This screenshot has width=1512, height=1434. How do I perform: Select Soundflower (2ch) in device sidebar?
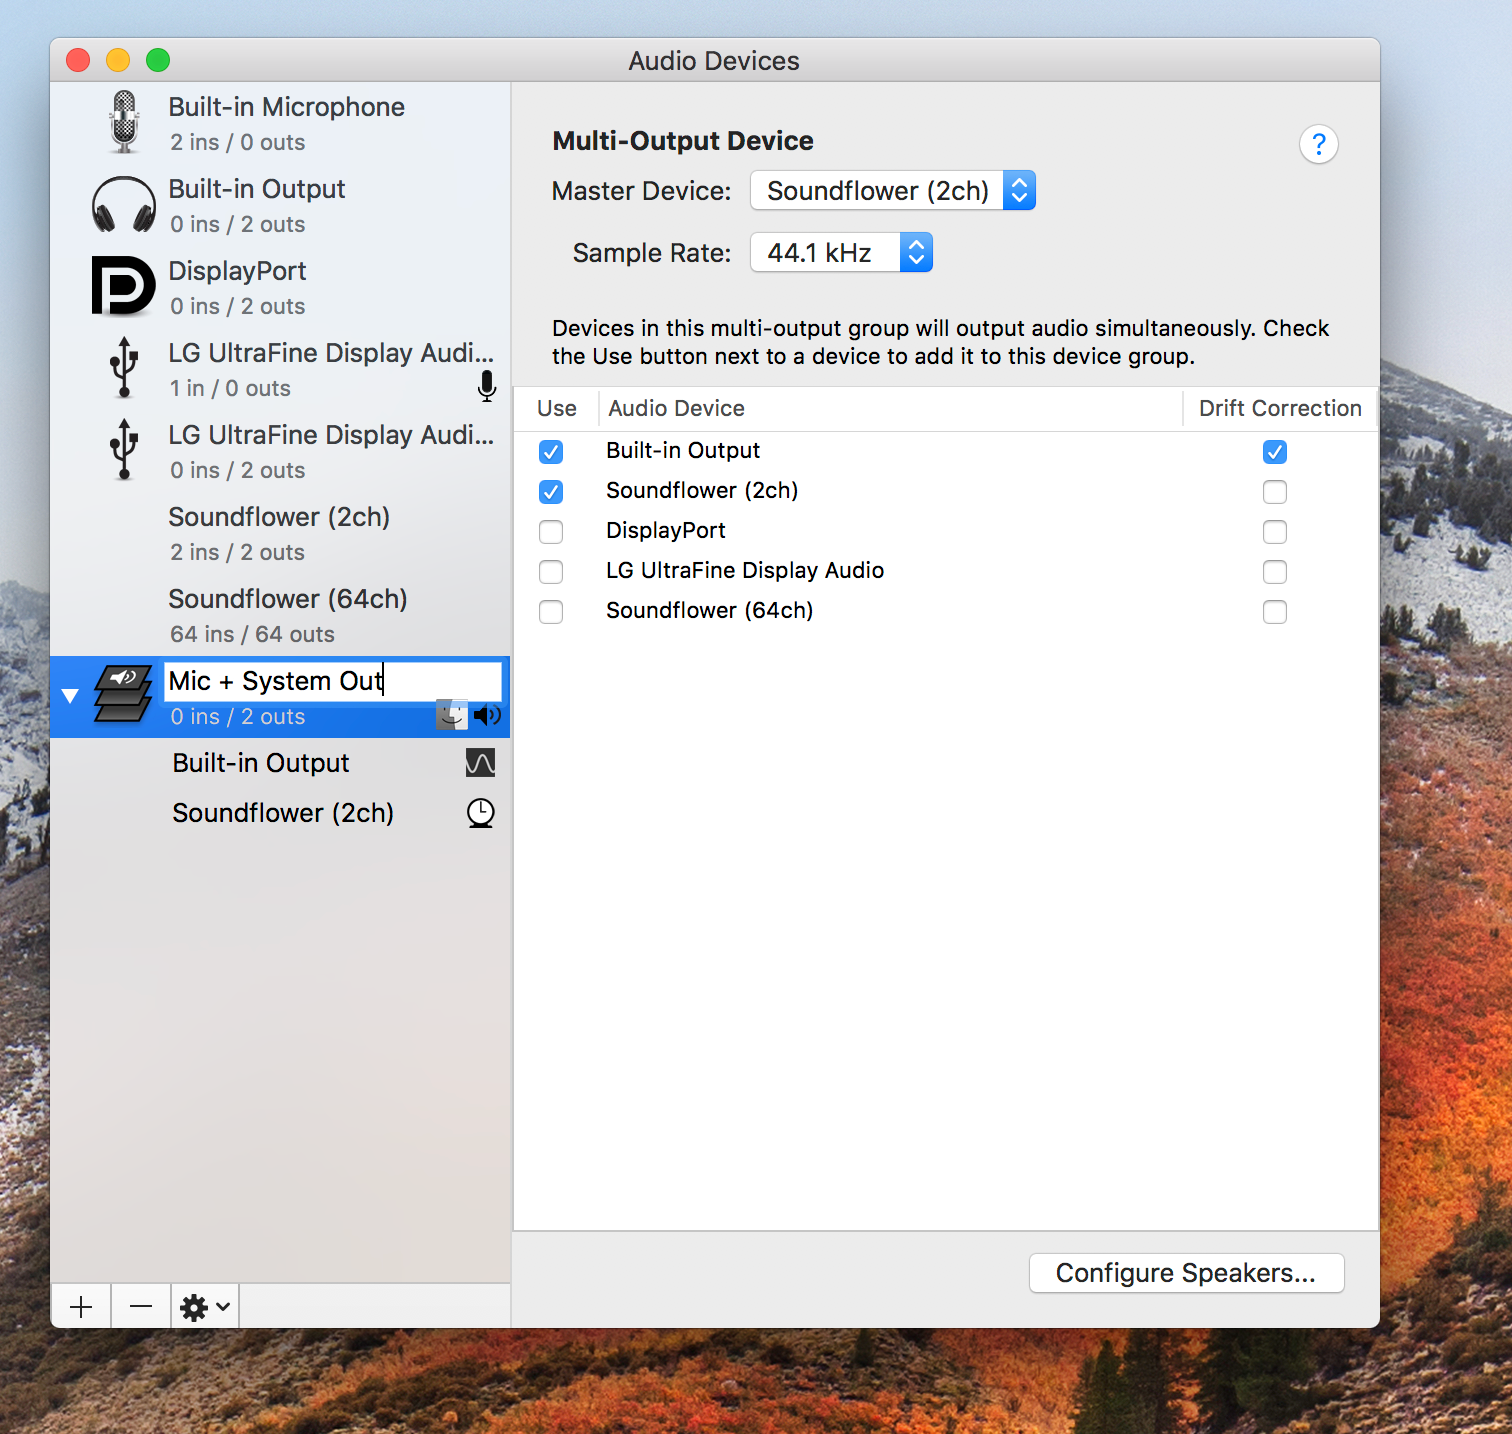280,533
